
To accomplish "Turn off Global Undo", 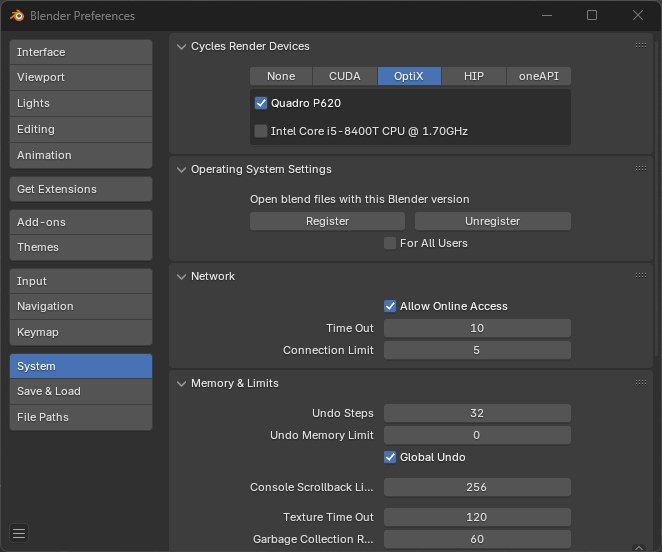I will 390,457.
